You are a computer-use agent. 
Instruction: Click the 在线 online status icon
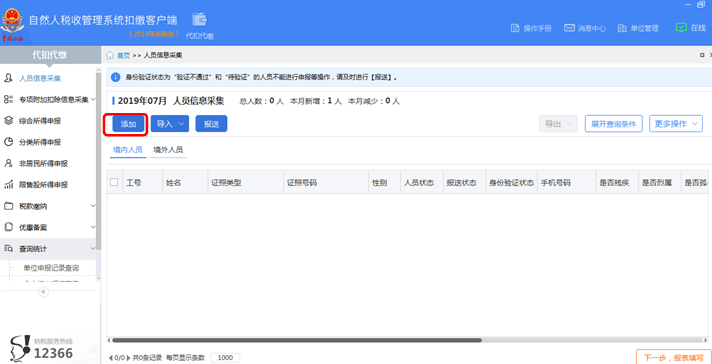click(681, 28)
